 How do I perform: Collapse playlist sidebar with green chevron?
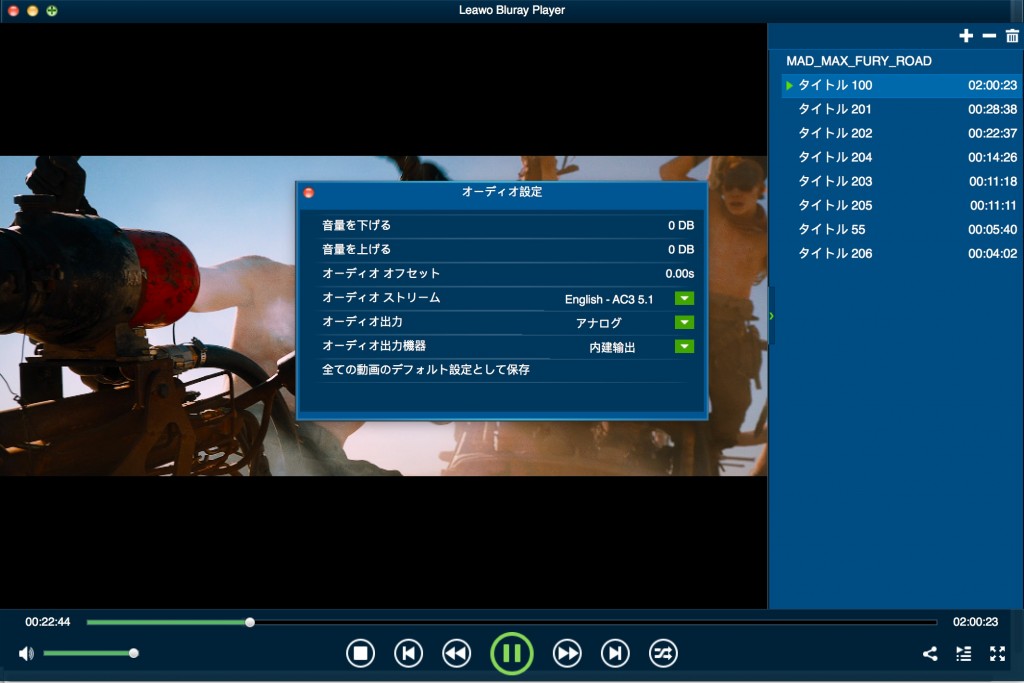pos(771,316)
